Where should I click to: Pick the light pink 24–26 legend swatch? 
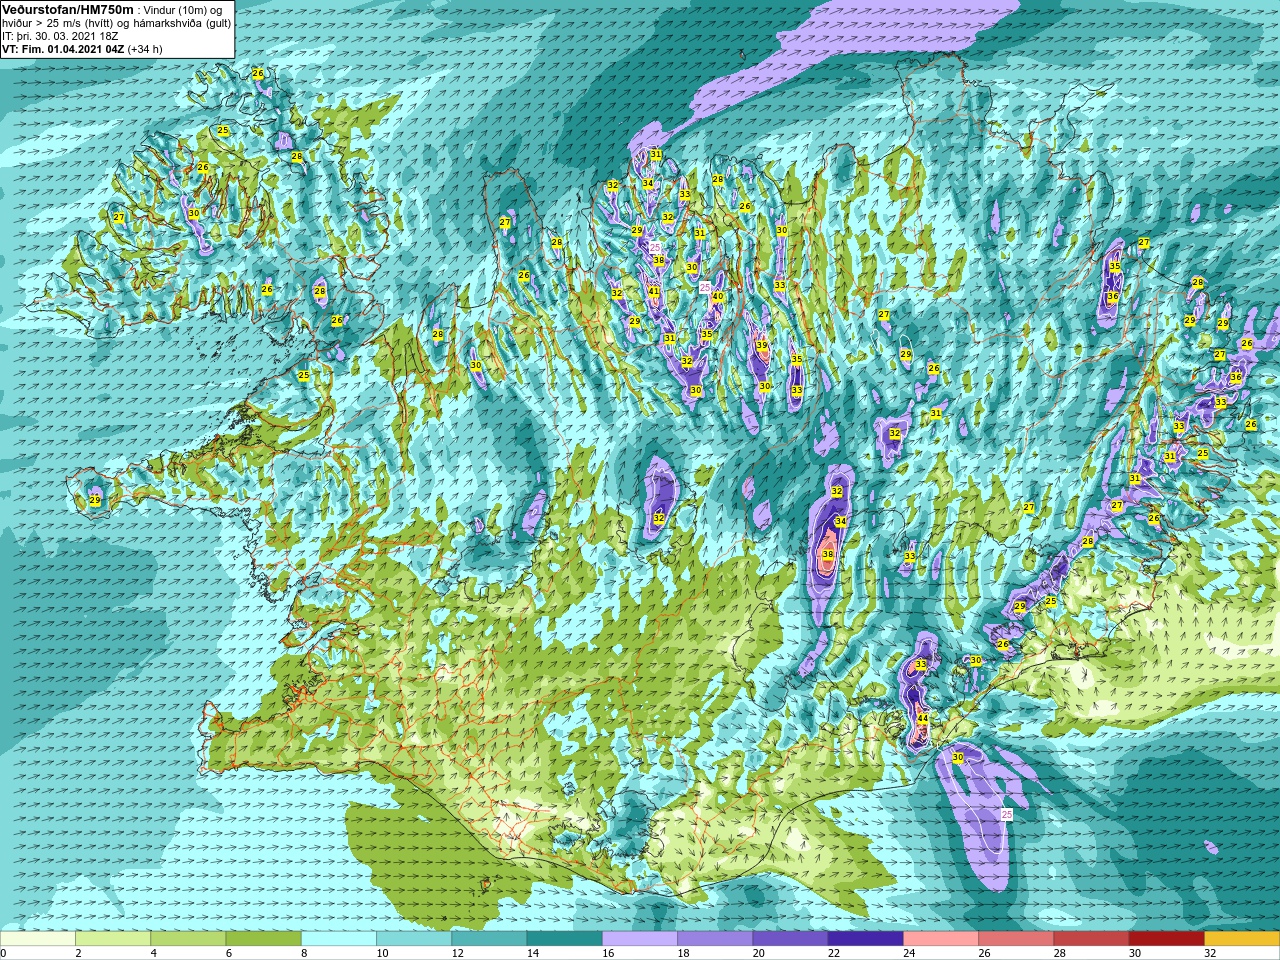[941, 939]
